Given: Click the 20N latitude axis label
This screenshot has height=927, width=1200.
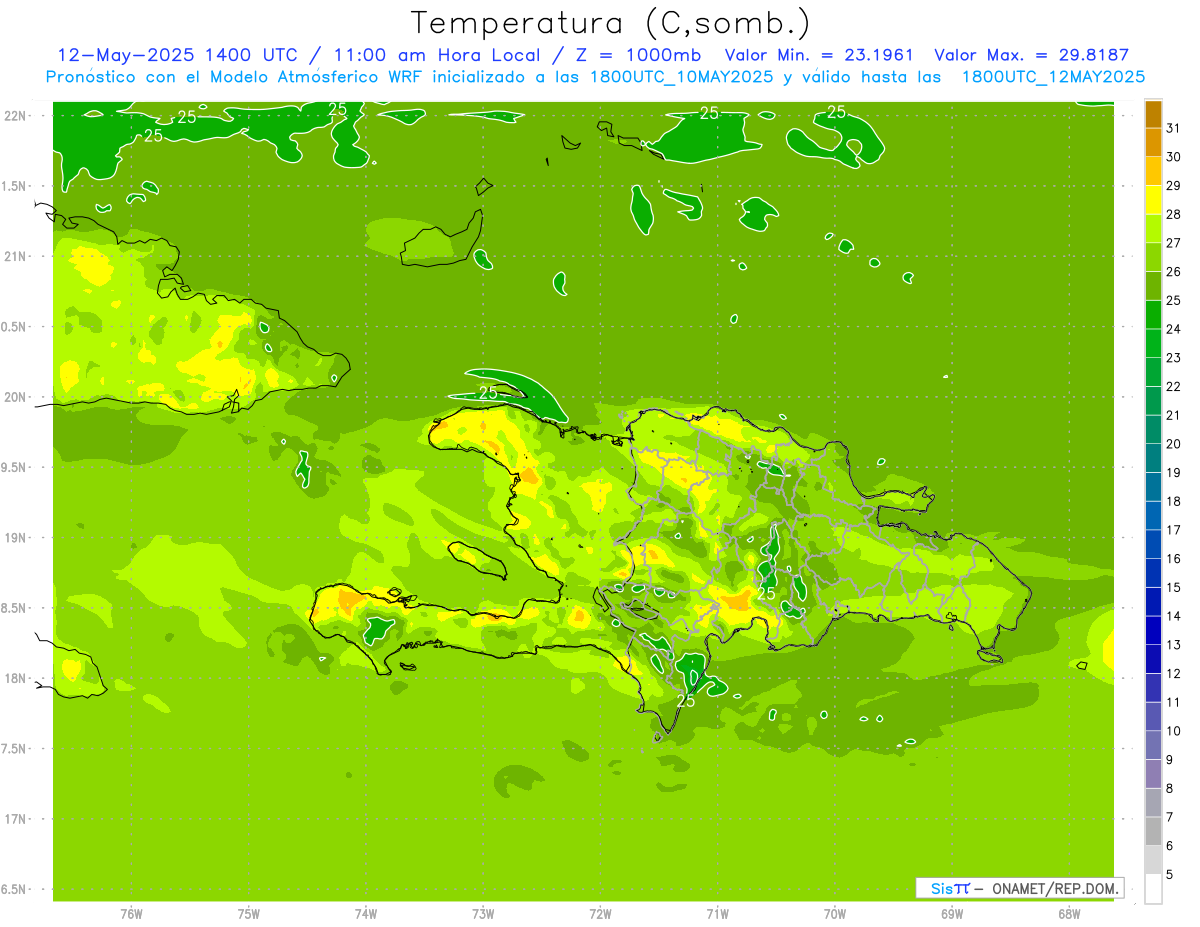Looking at the screenshot, I should [15, 397].
